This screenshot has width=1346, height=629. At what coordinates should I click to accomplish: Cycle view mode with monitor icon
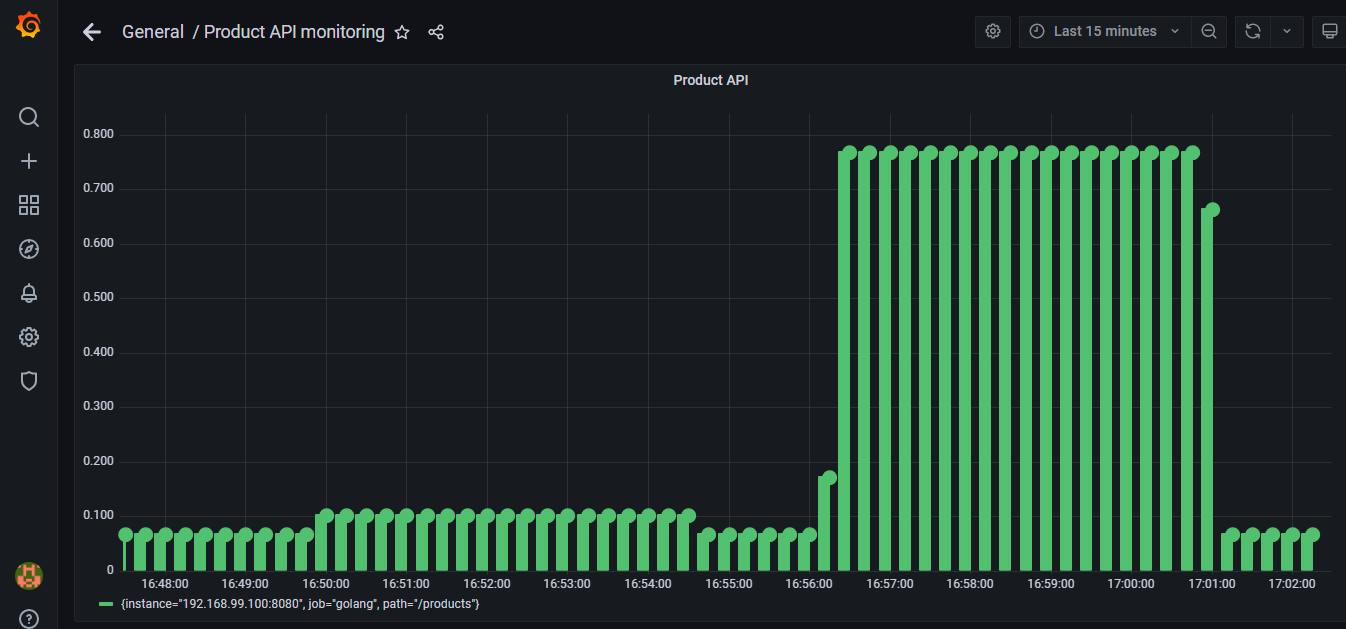click(x=1329, y=31)
